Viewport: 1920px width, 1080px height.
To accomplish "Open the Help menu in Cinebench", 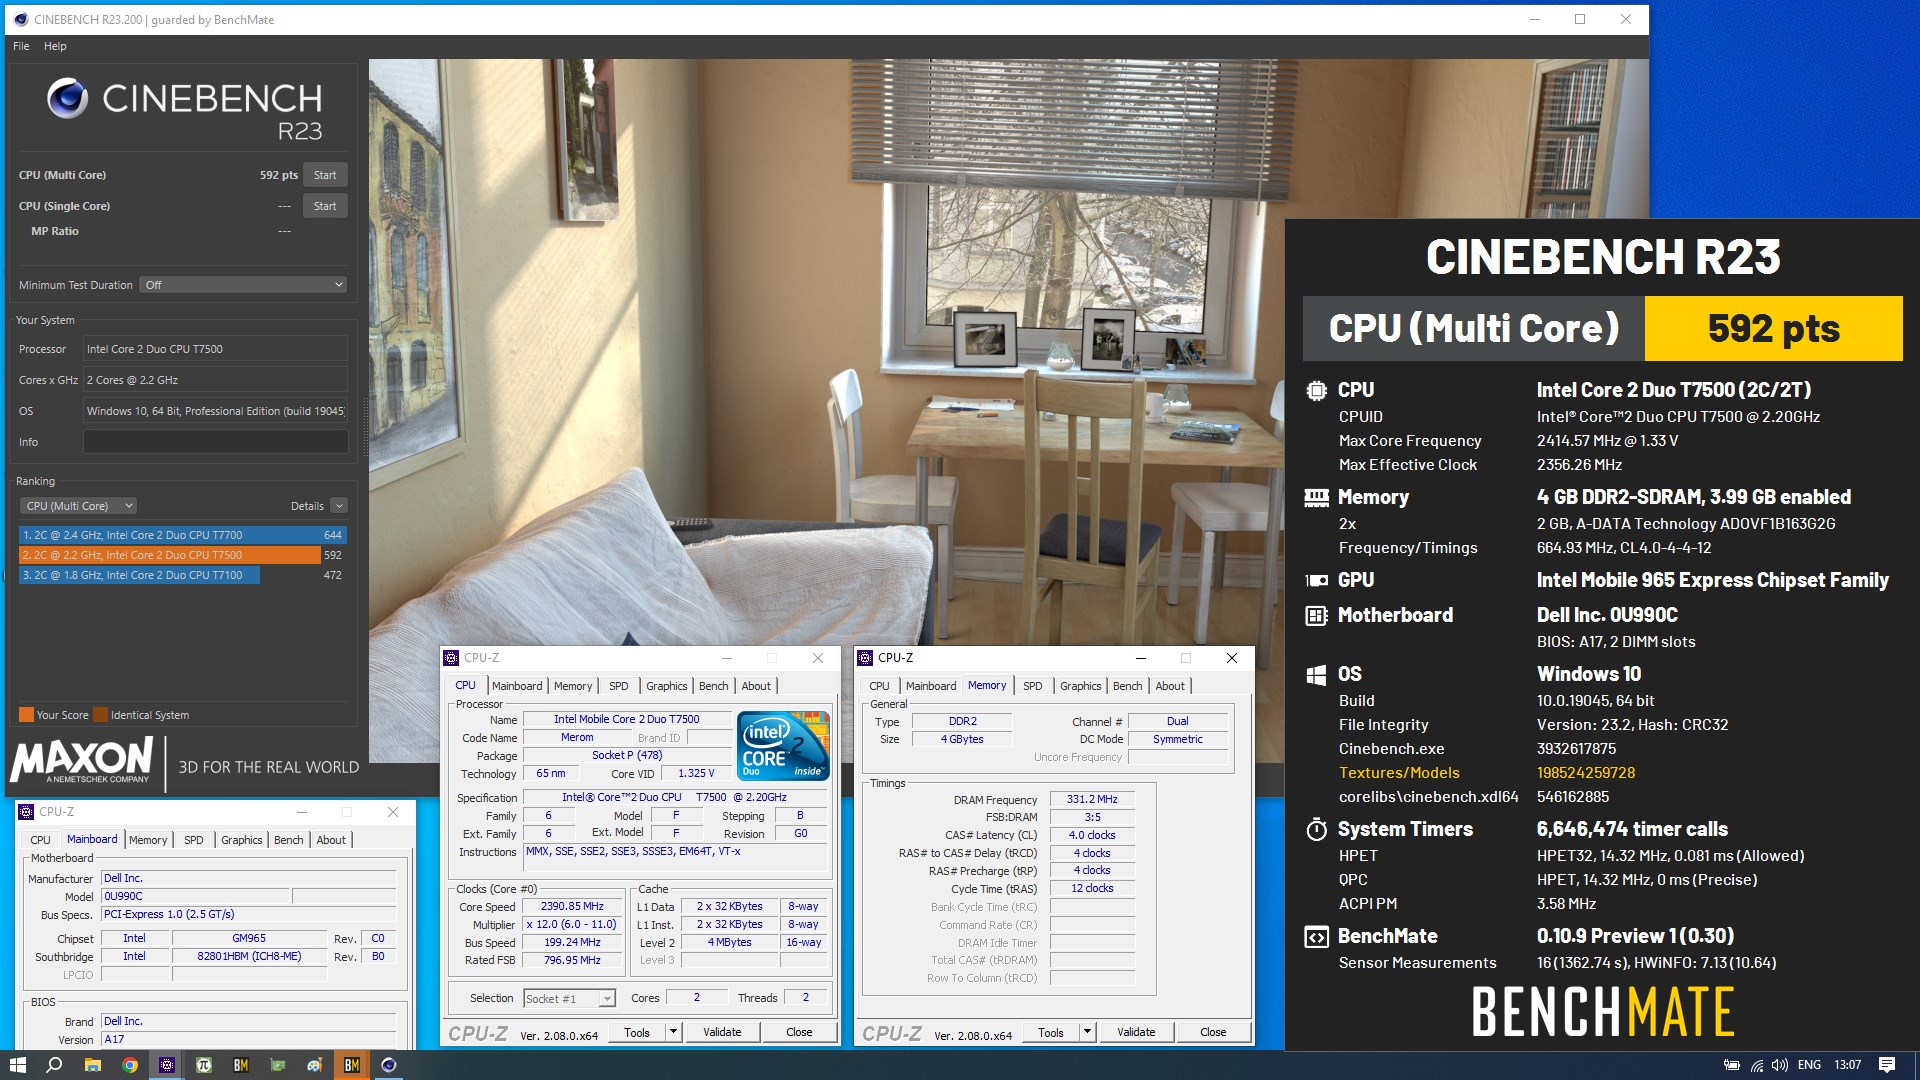I will (55, 46).
